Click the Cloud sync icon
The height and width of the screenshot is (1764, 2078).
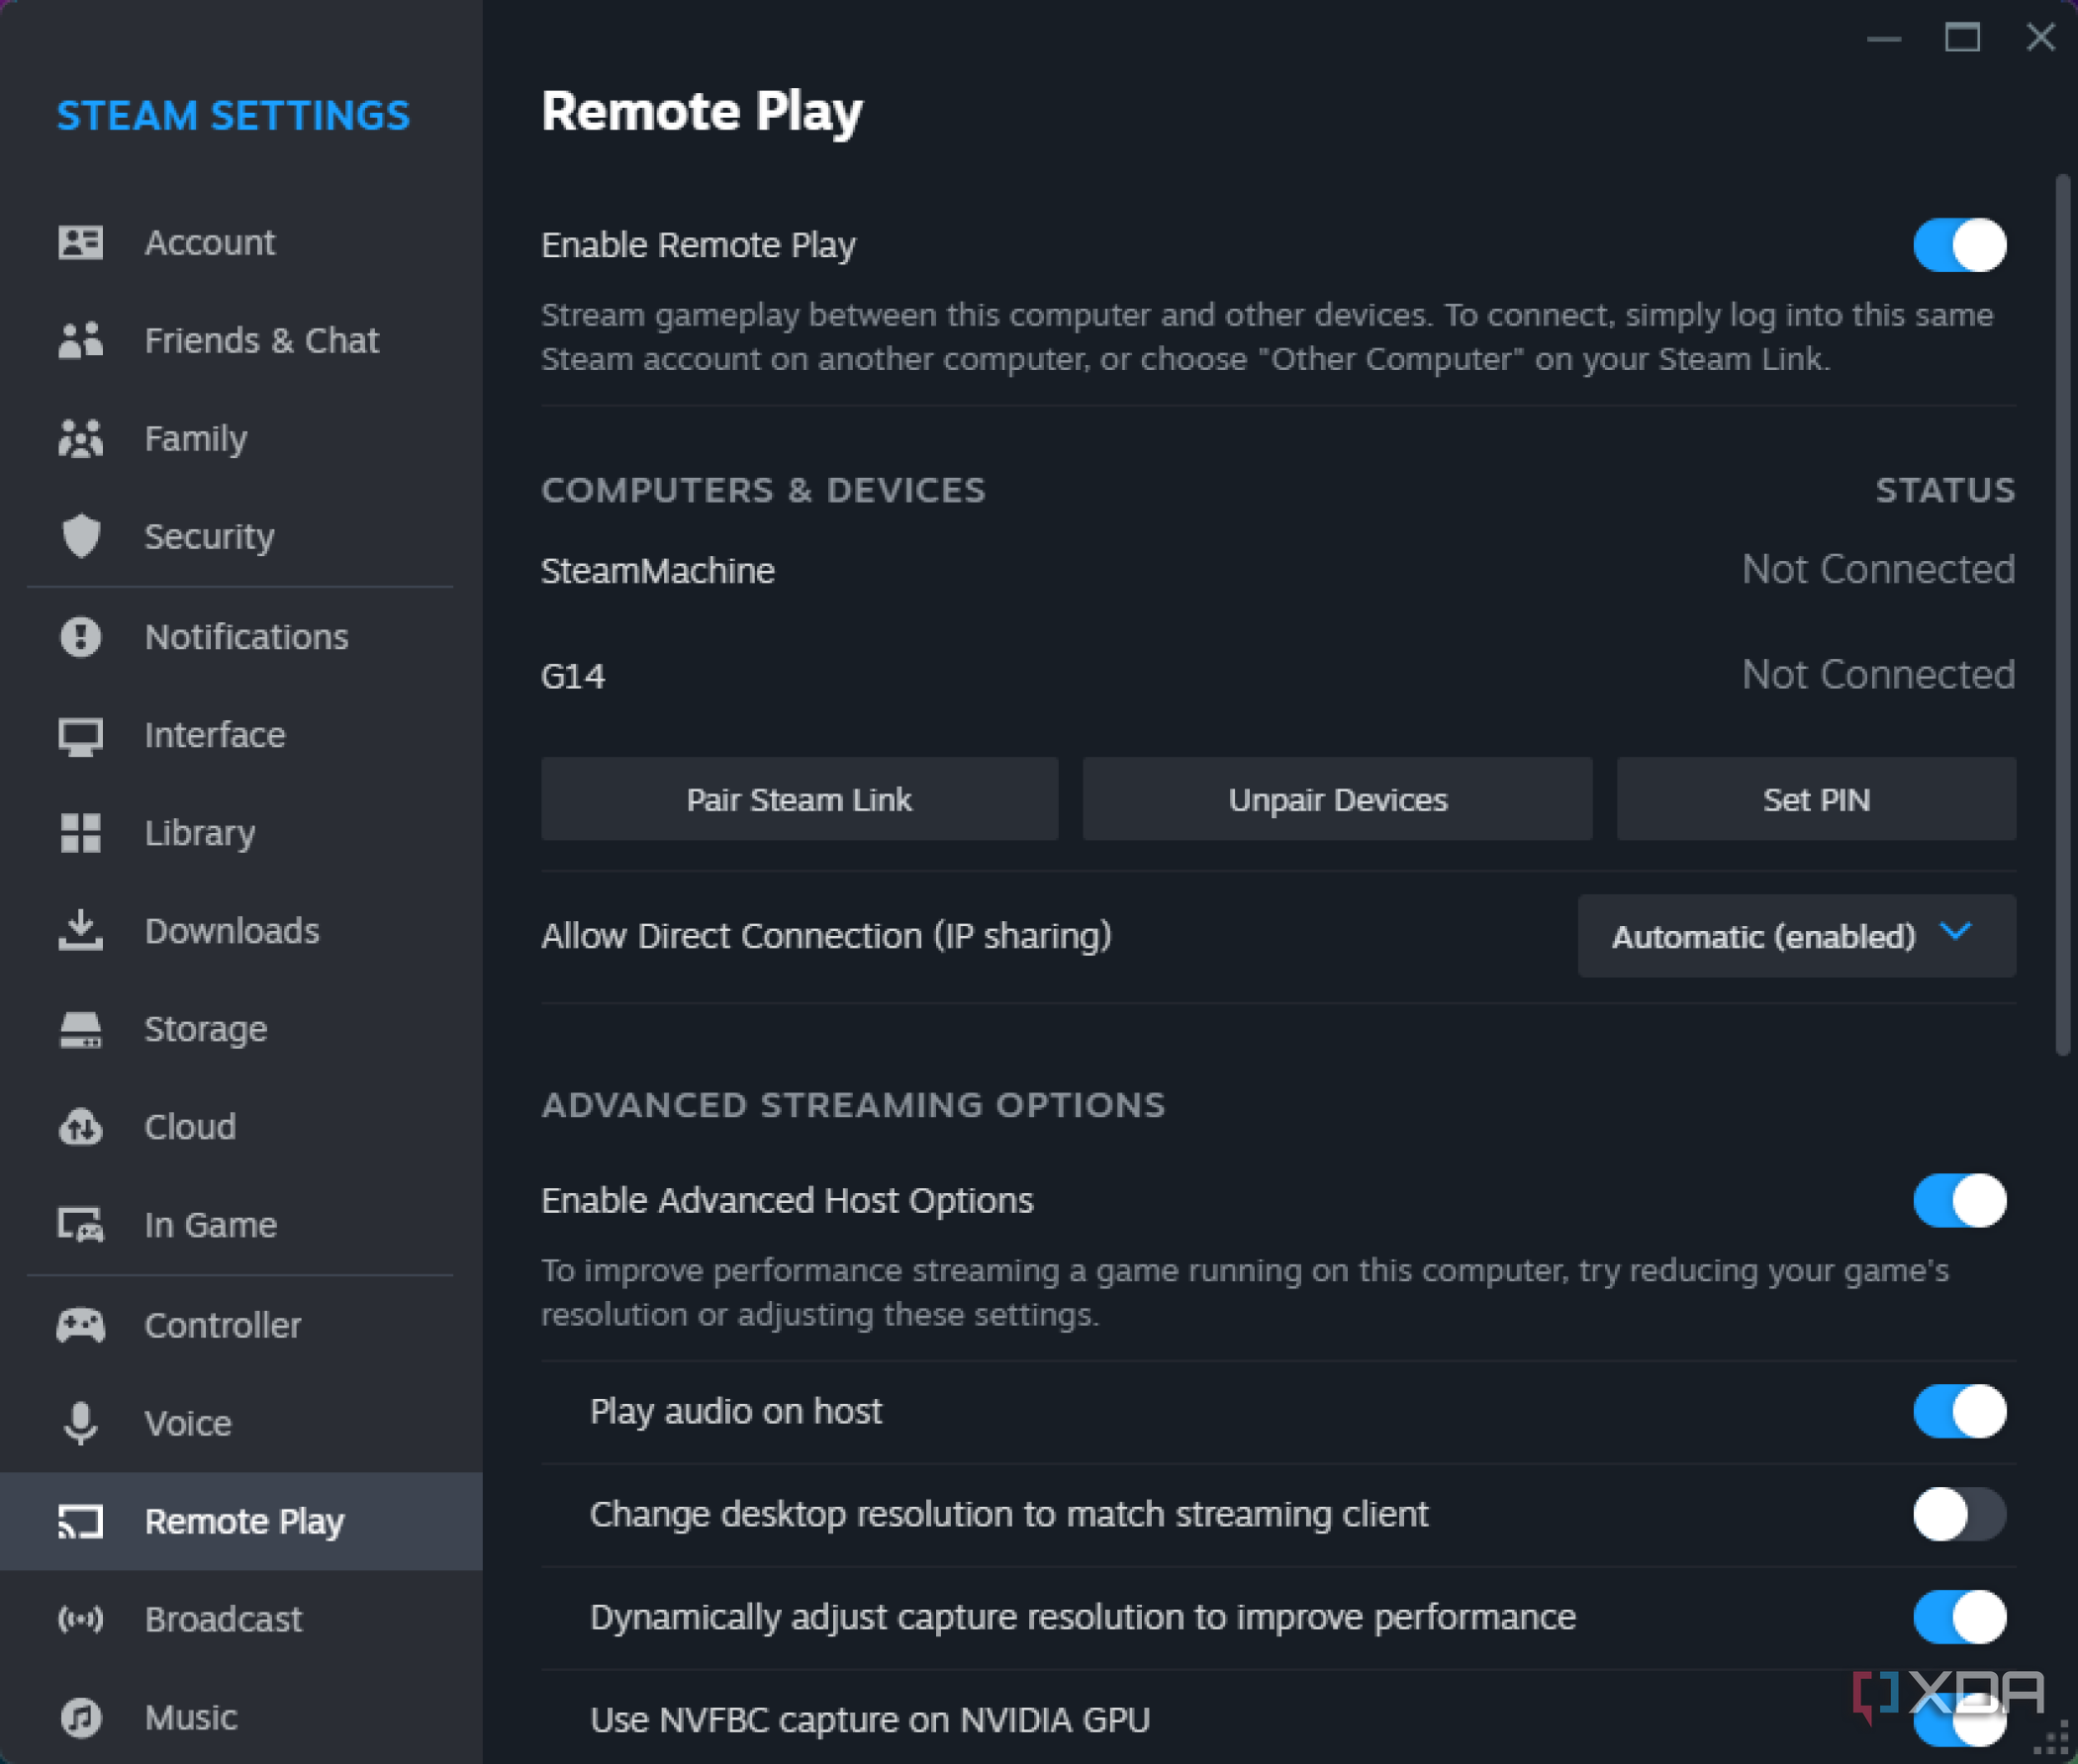[81, 1126]
